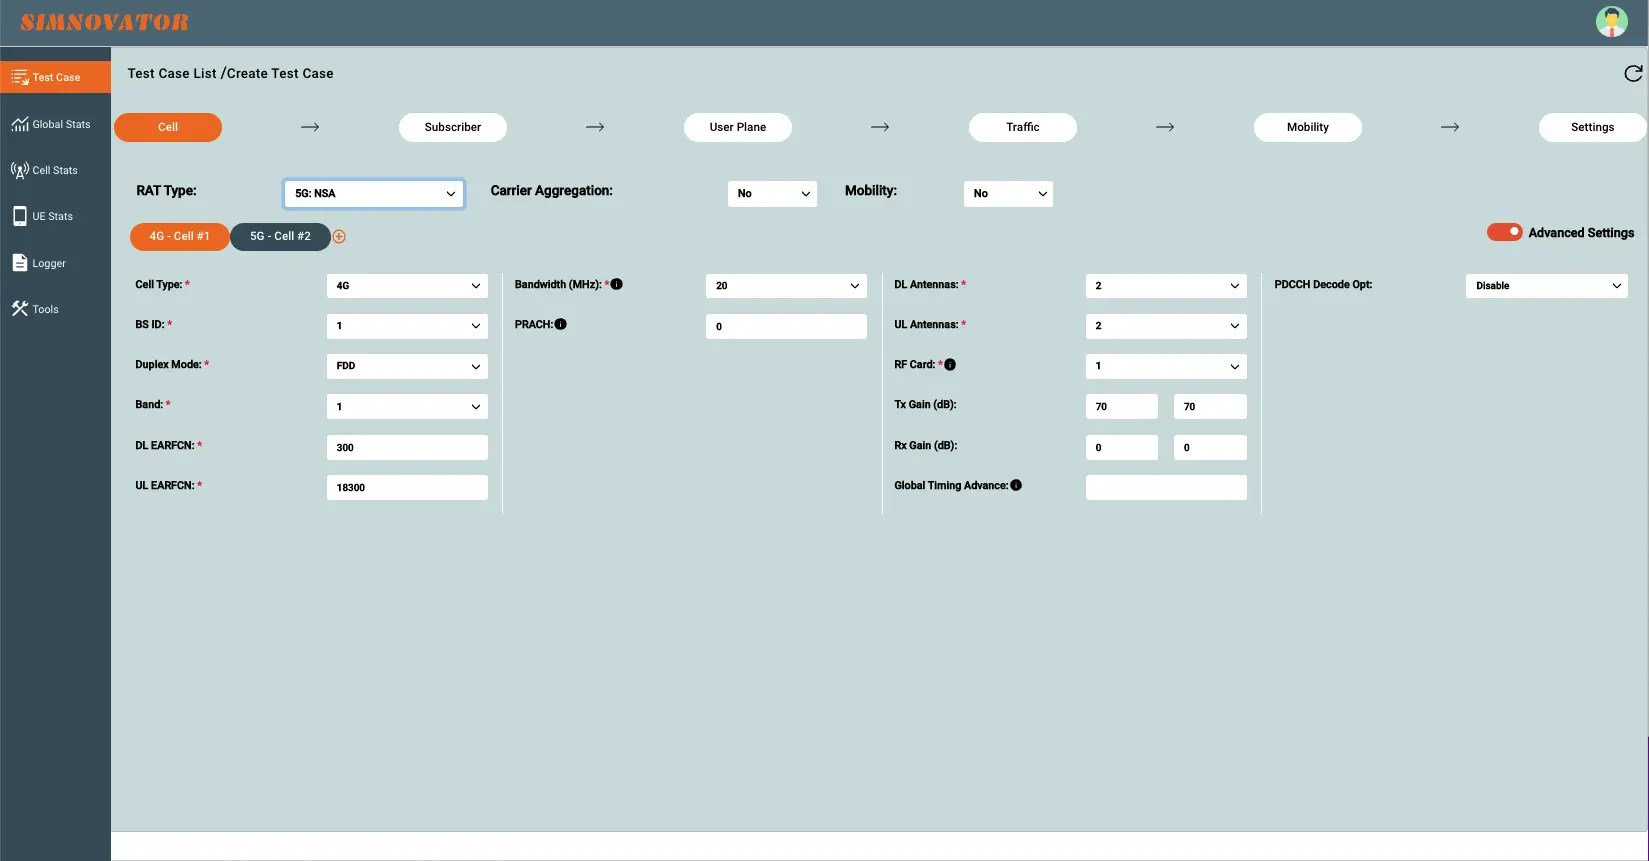Open the Logger document icon
This screenshot has height=861, width=1649.
[x=20, y=263]
